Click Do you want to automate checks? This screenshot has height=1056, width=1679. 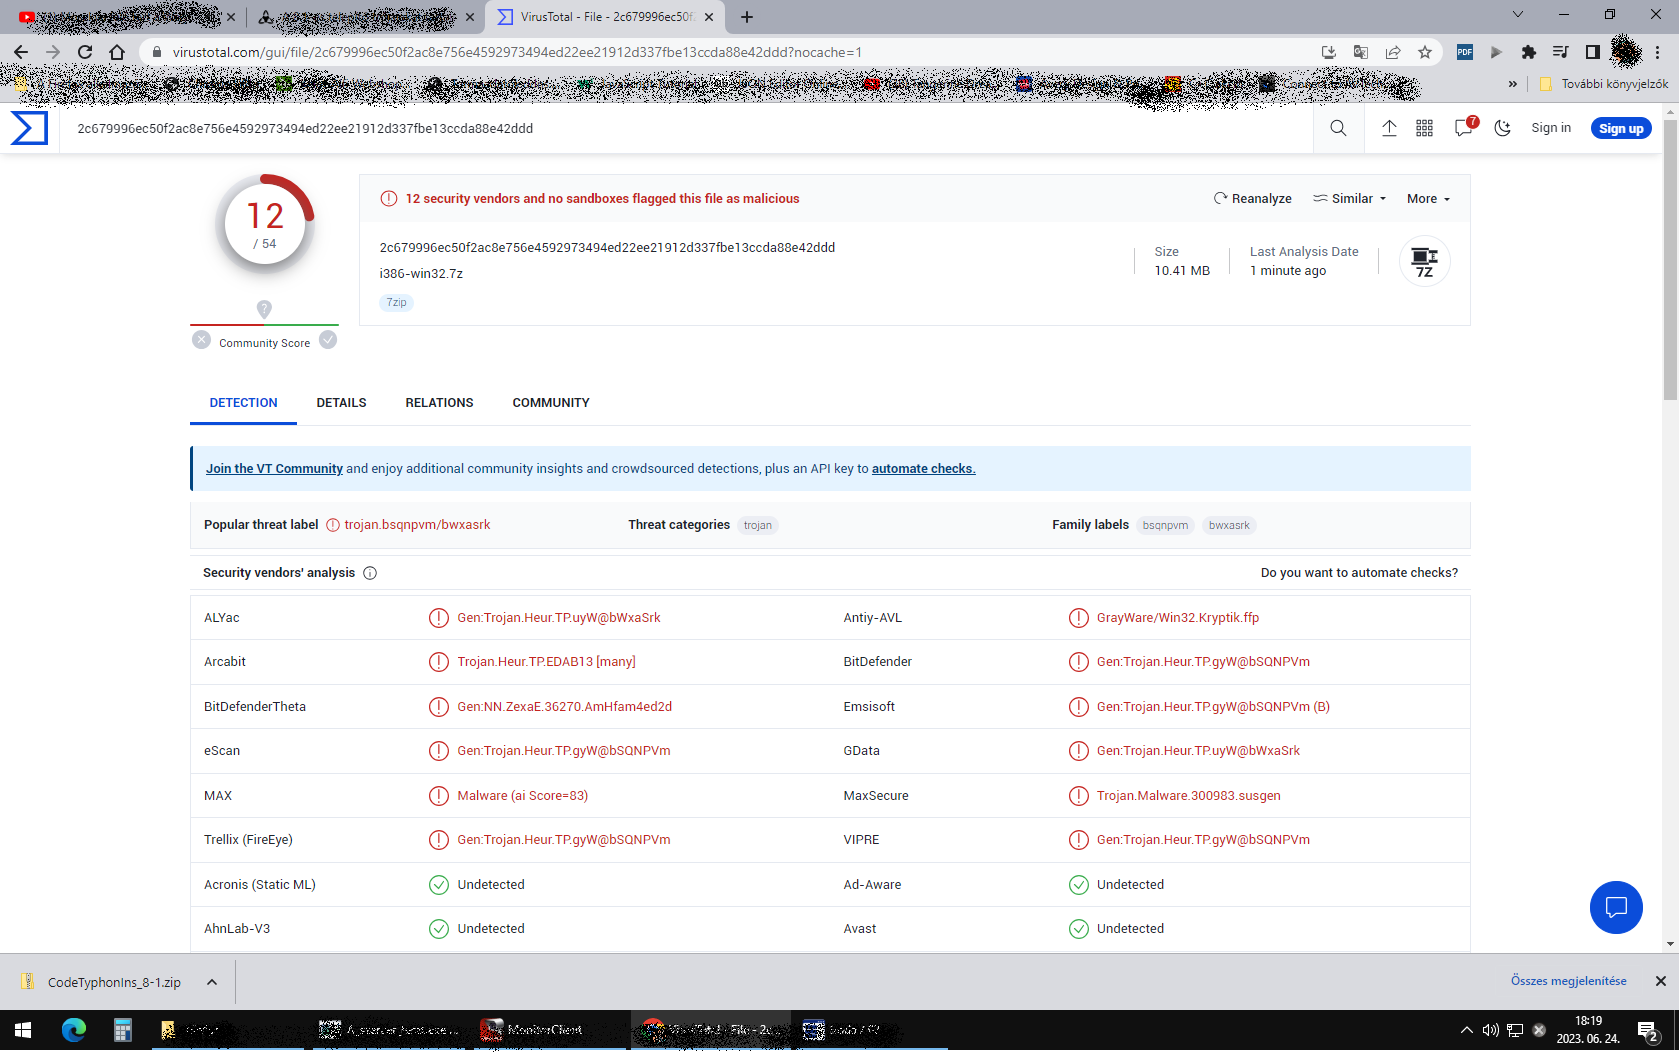(x=1359, y=573)
